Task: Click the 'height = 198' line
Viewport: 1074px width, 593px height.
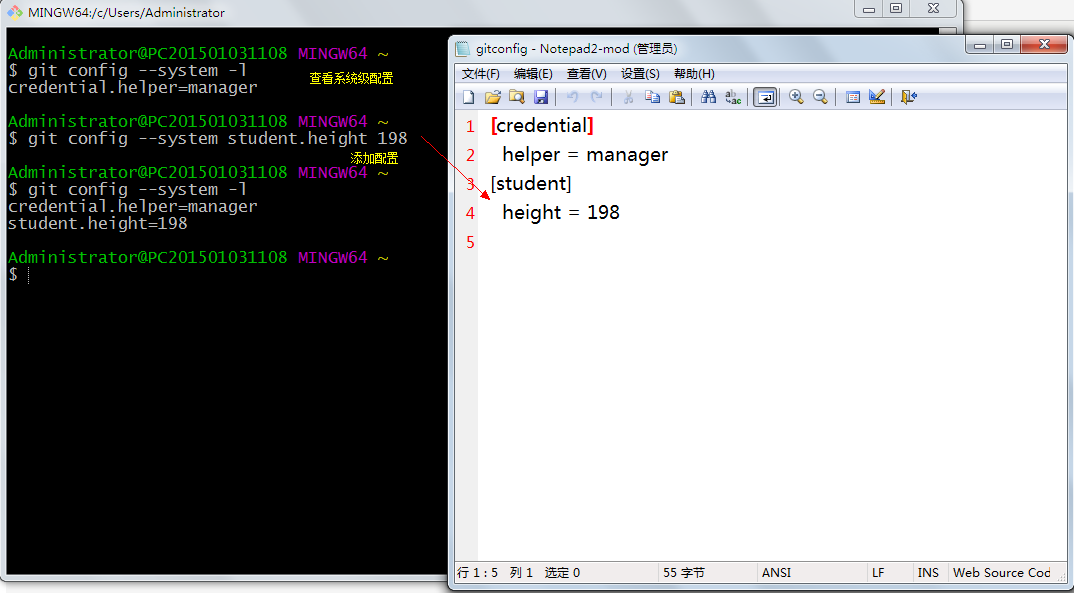Action: tap(561, 212)
